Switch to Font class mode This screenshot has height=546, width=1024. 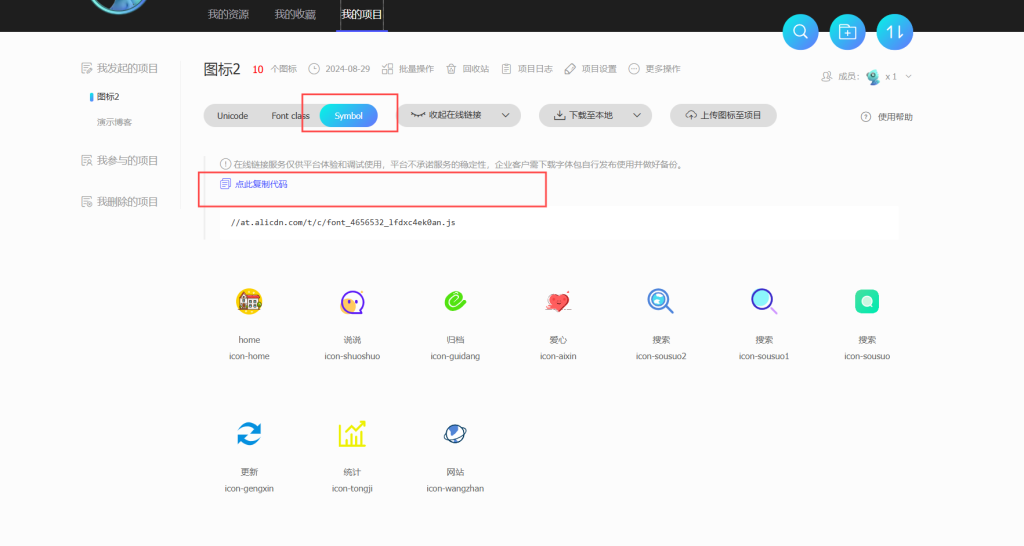pos(290,116)
